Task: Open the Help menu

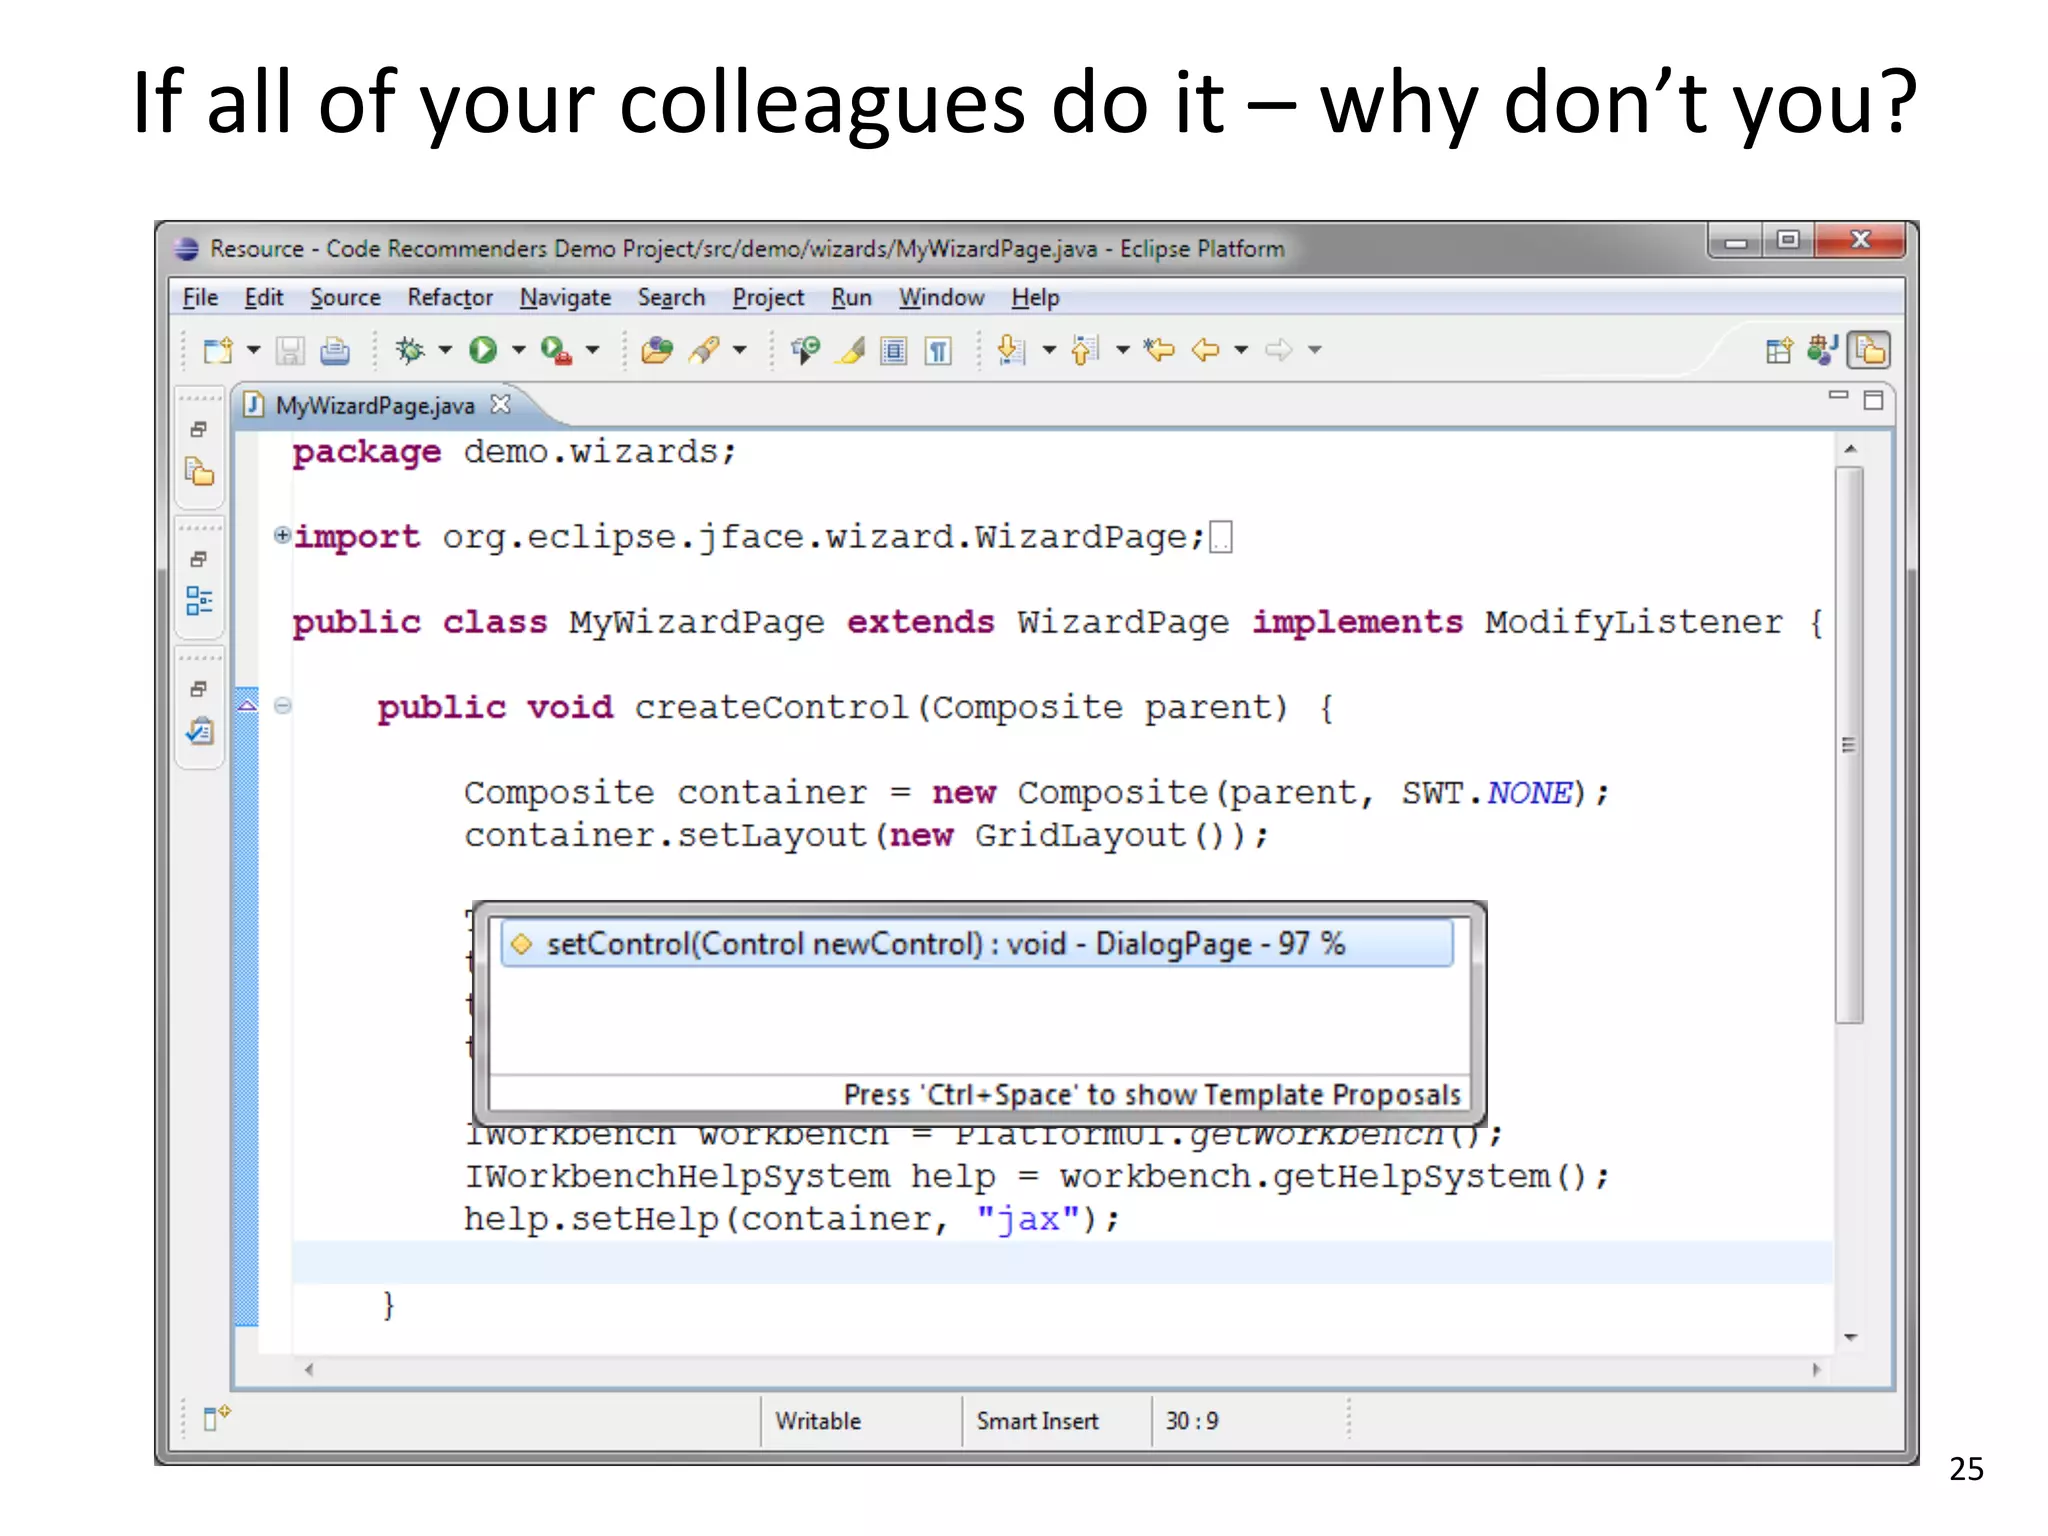Action: click(1035, 298)
